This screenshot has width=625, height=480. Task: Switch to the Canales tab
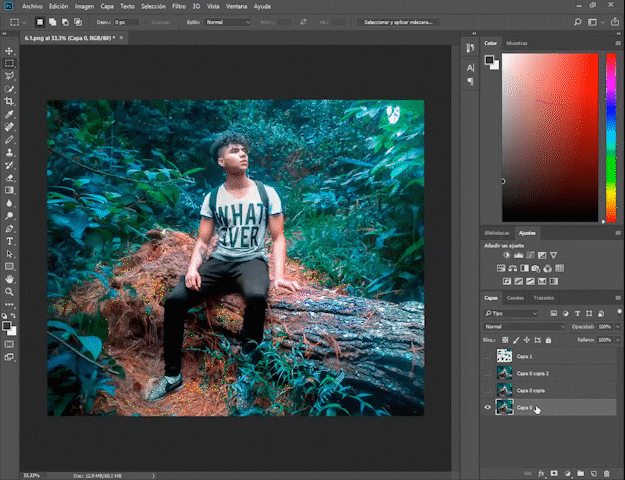pyautogui.click(x=515, y=298)
